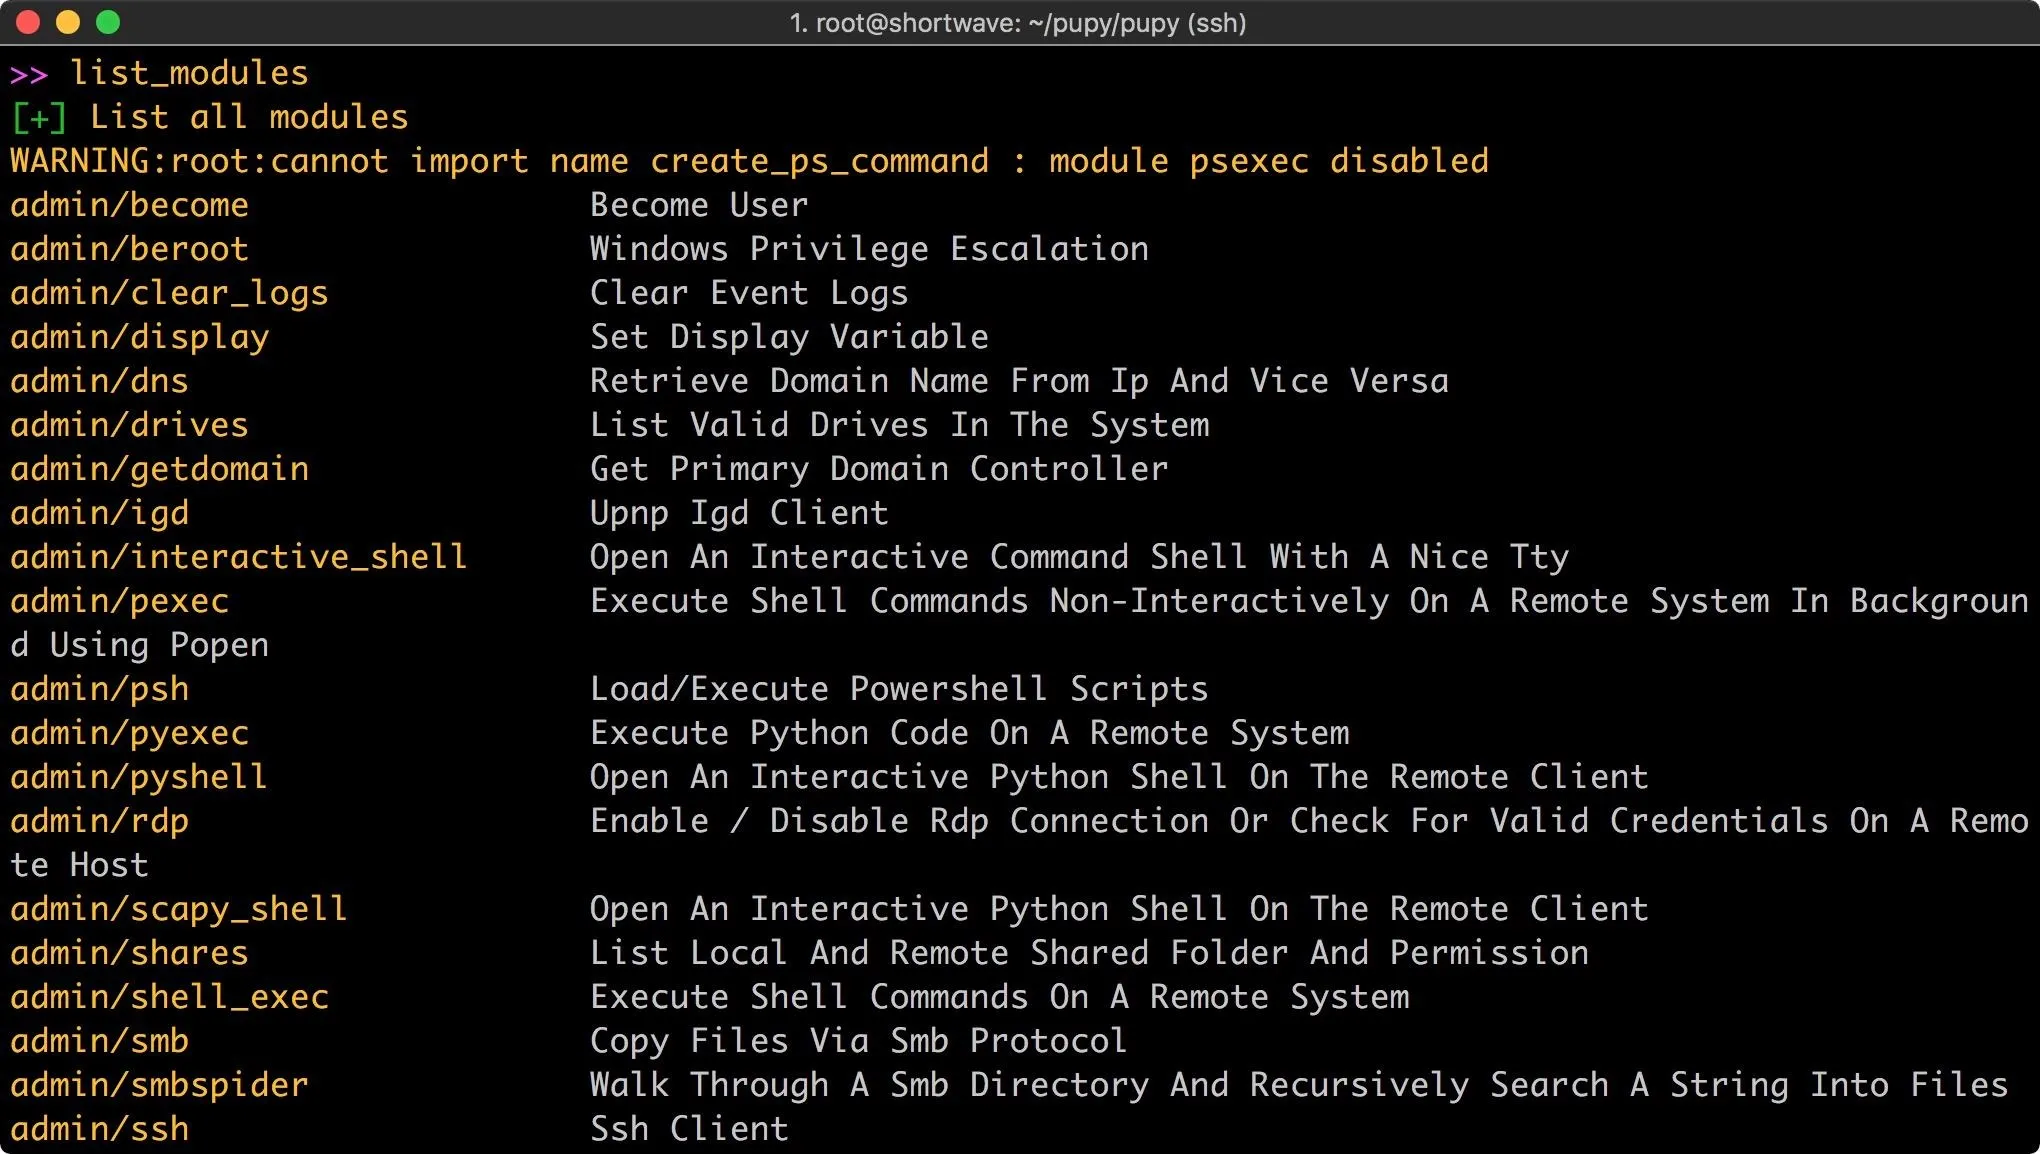
Task: Click the 'list_modules' command text
Action: tap(189, 73)
